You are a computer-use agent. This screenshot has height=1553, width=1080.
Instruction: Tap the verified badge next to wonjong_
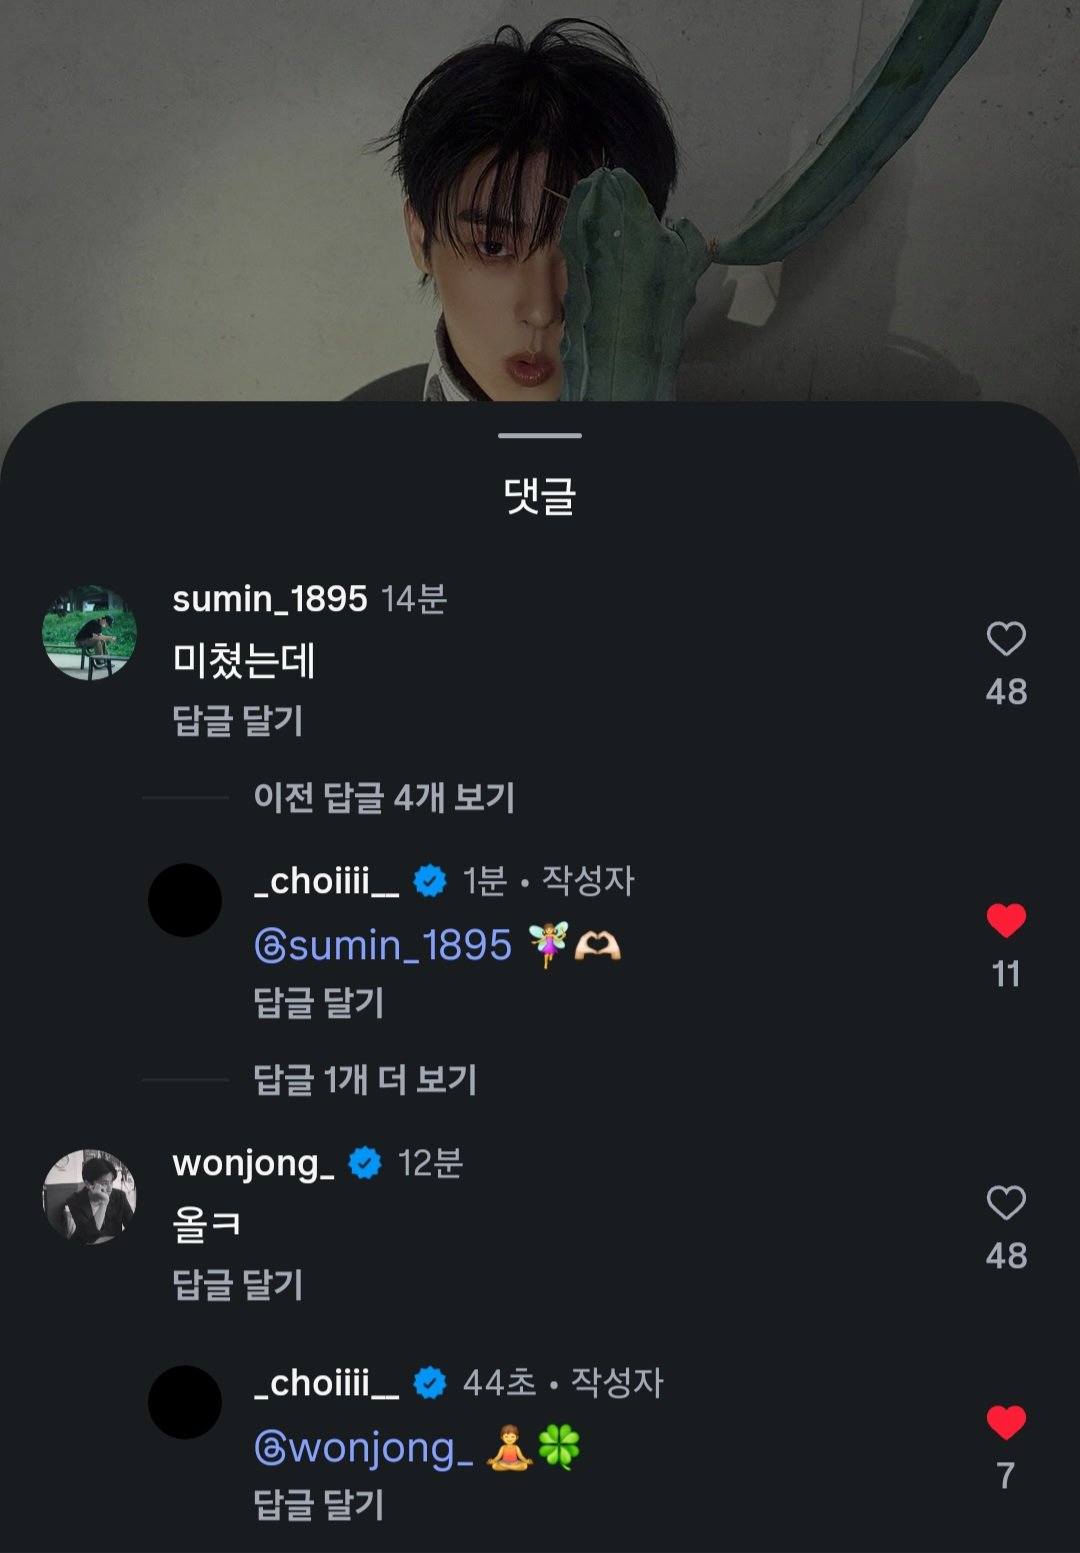365,1163
